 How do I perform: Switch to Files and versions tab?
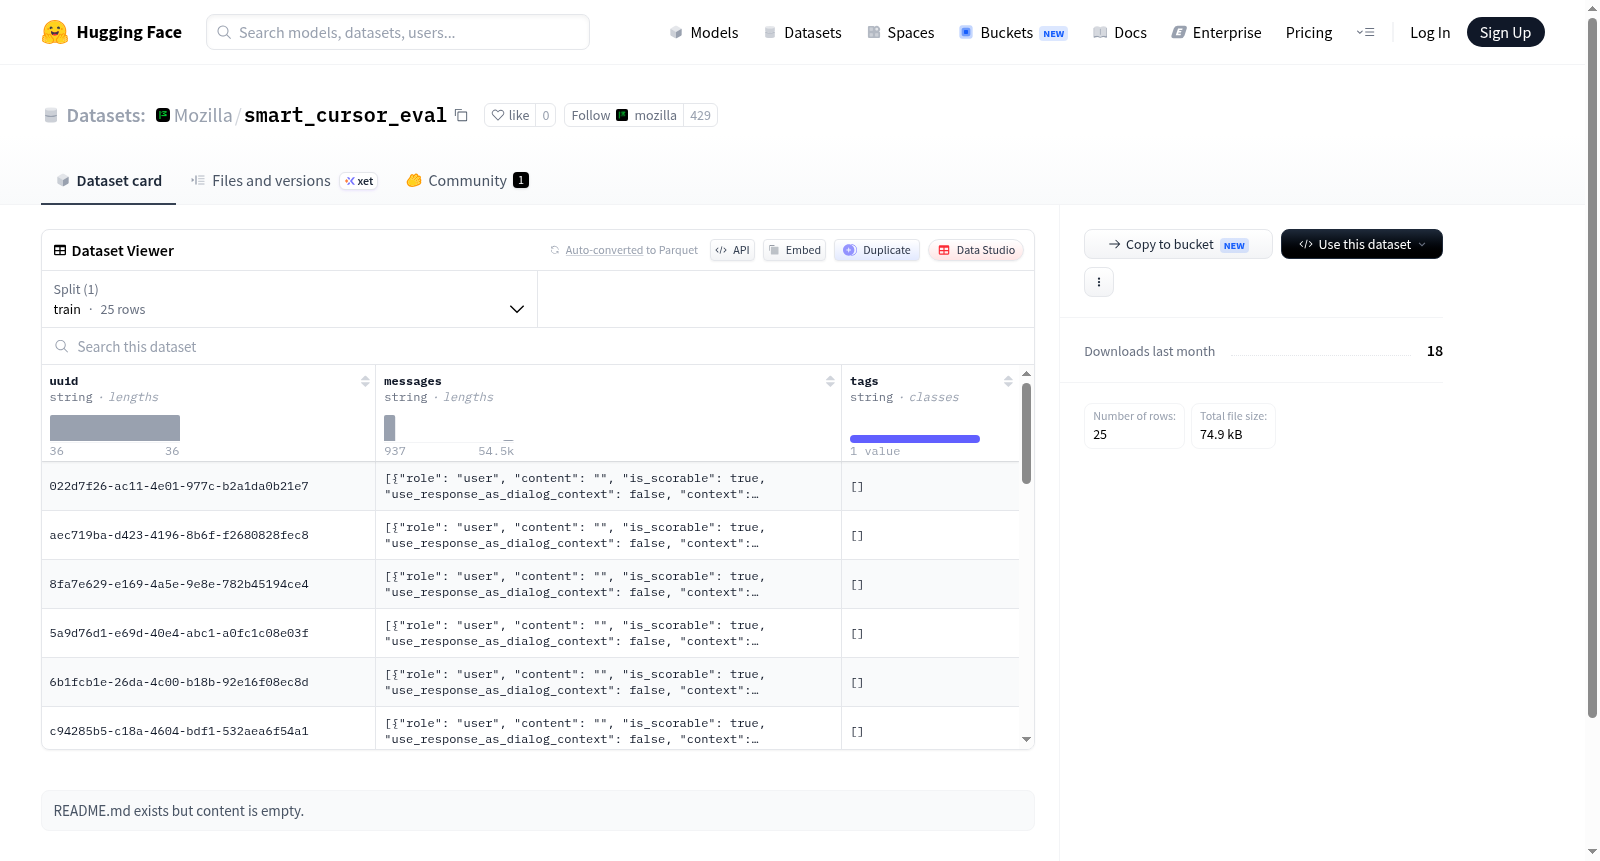tap(284, 181)
